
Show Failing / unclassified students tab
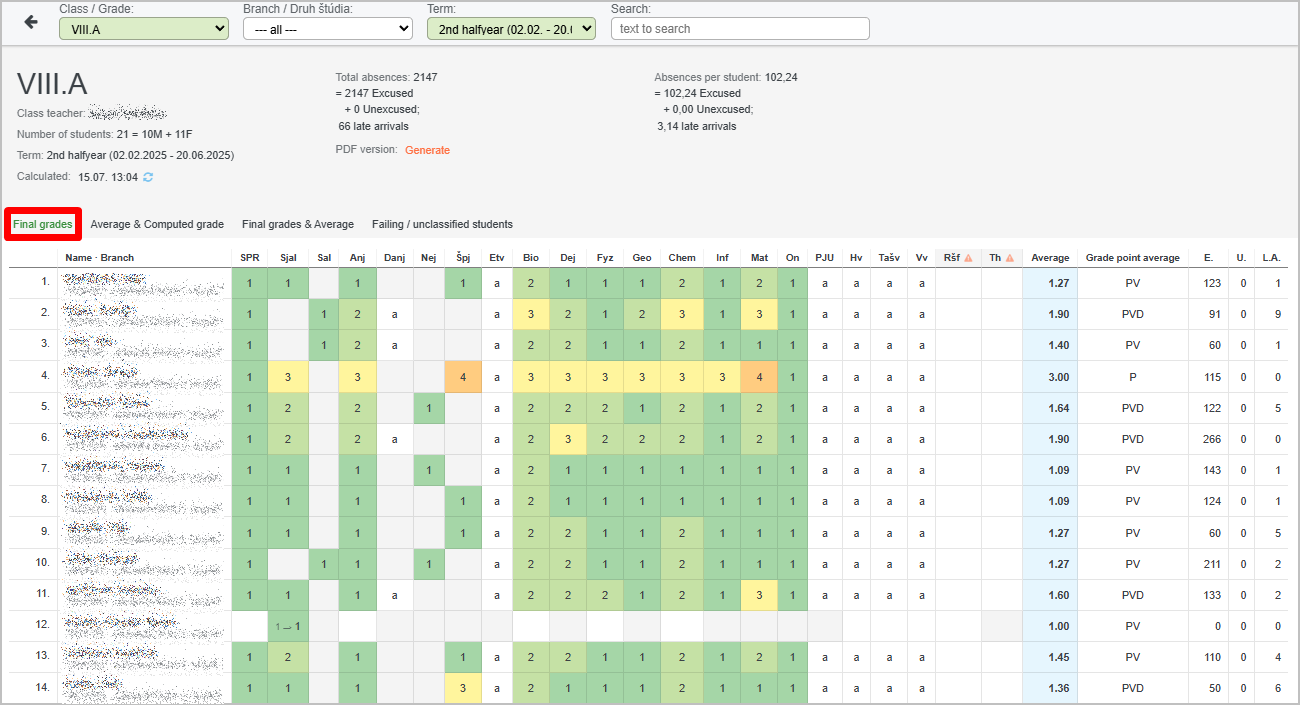click(x=442, y=224)
